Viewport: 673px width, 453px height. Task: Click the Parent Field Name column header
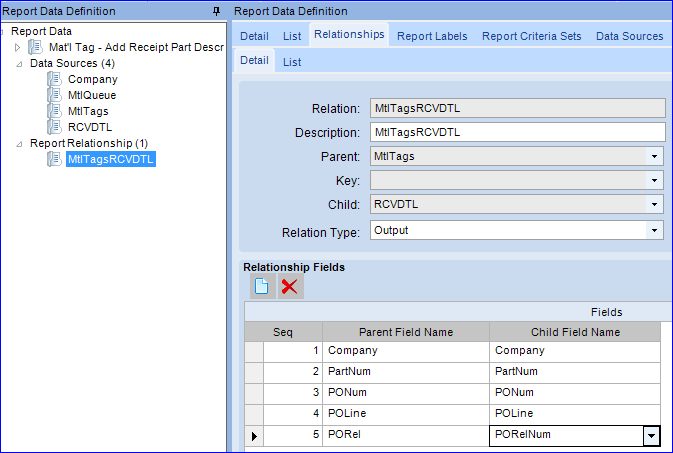pos(406,332)
